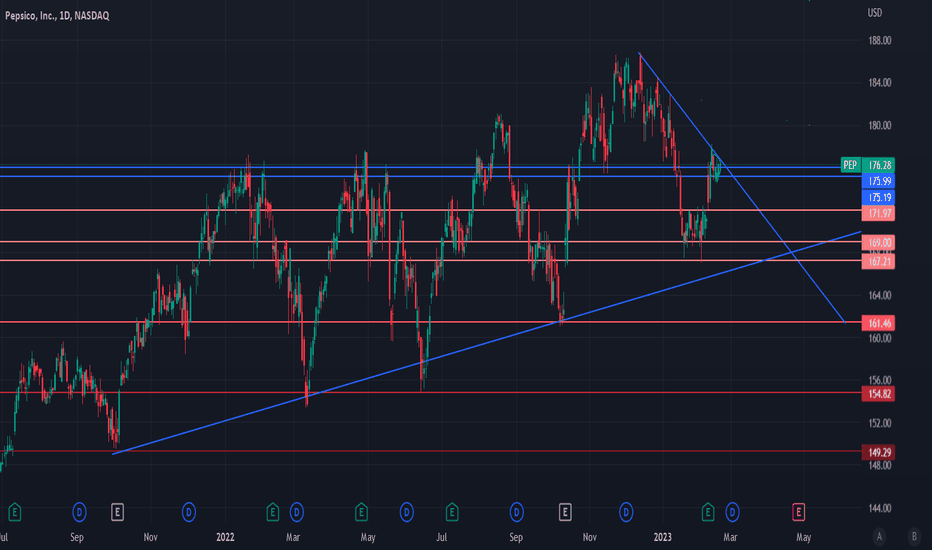Click green E earnings marker after Jul 2022
This screenshot has width=932, height=550.
(452, 511)
